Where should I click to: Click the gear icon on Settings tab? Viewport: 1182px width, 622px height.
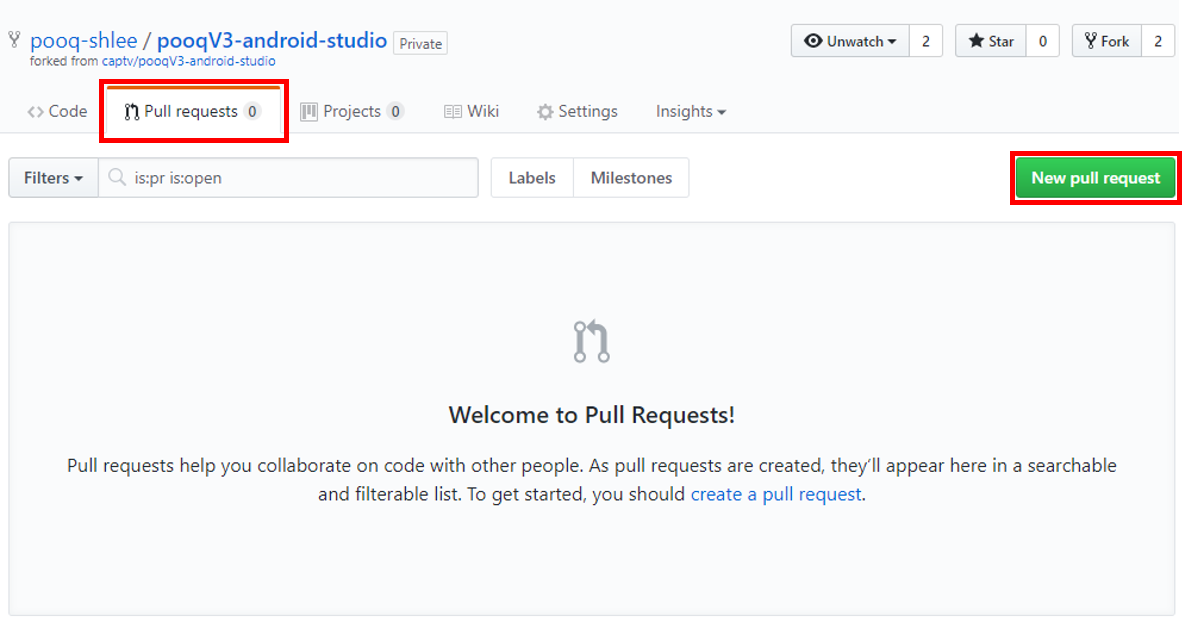pos(545,112)
